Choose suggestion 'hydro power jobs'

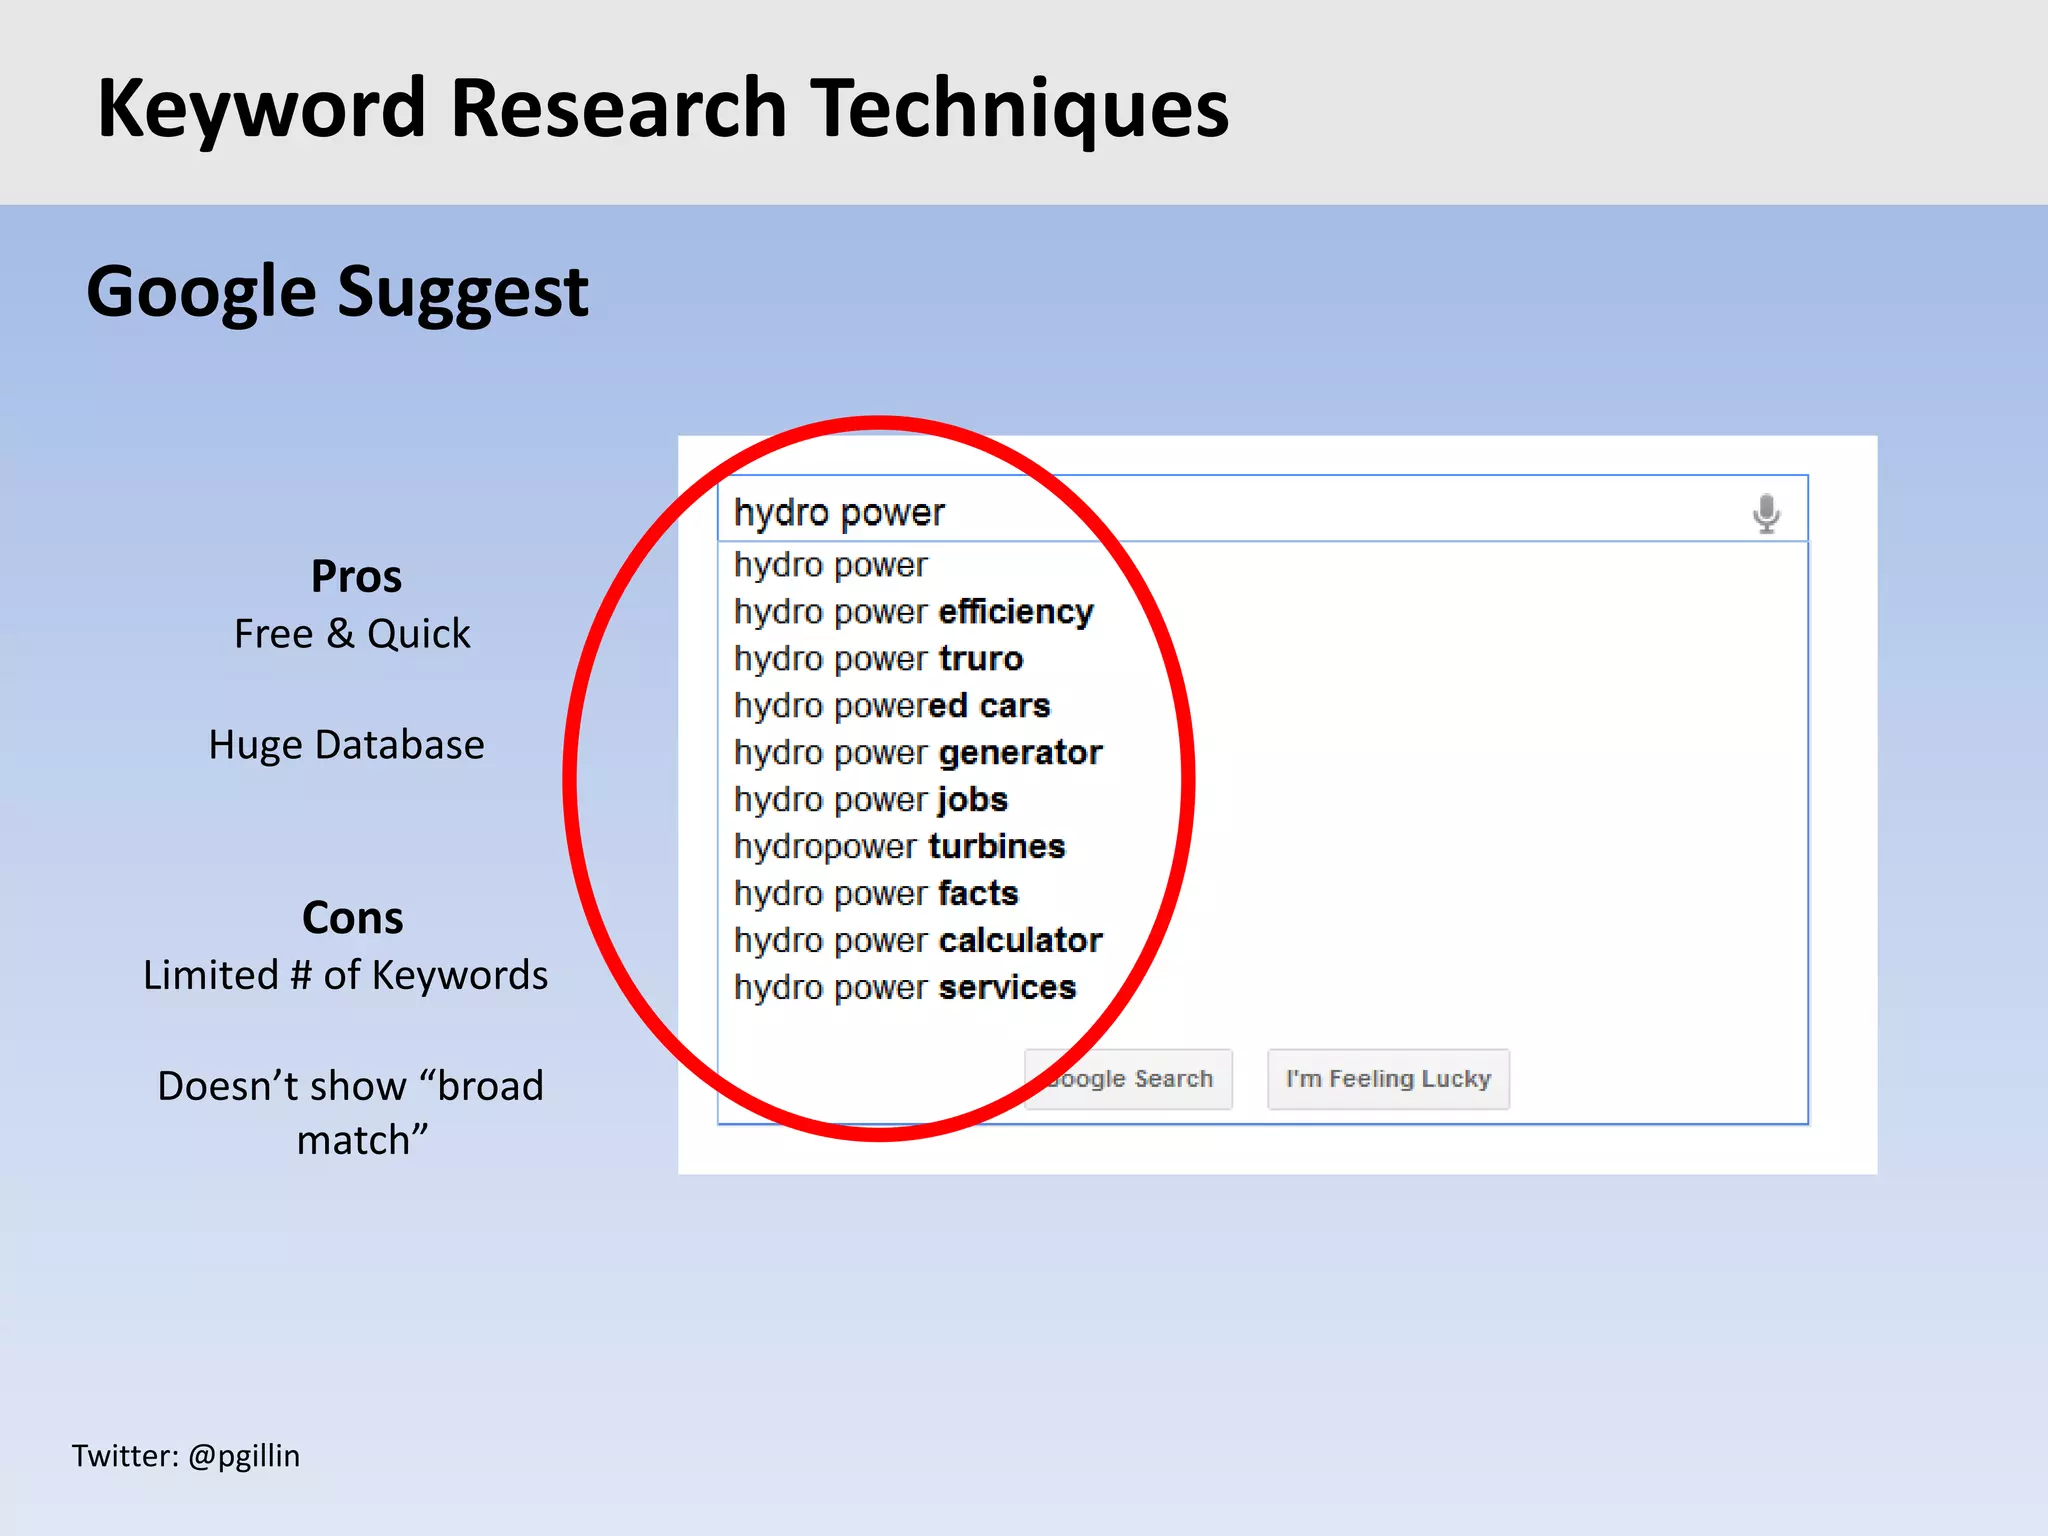click(871, 800)
